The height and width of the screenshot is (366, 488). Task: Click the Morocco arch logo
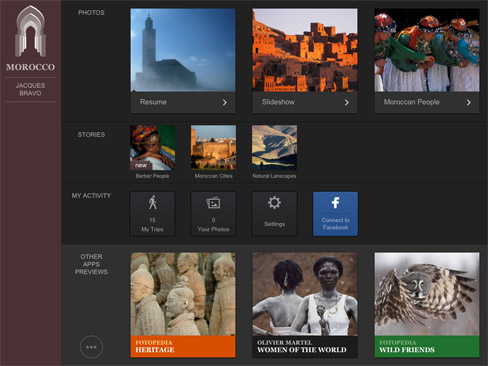click(30, 31)
